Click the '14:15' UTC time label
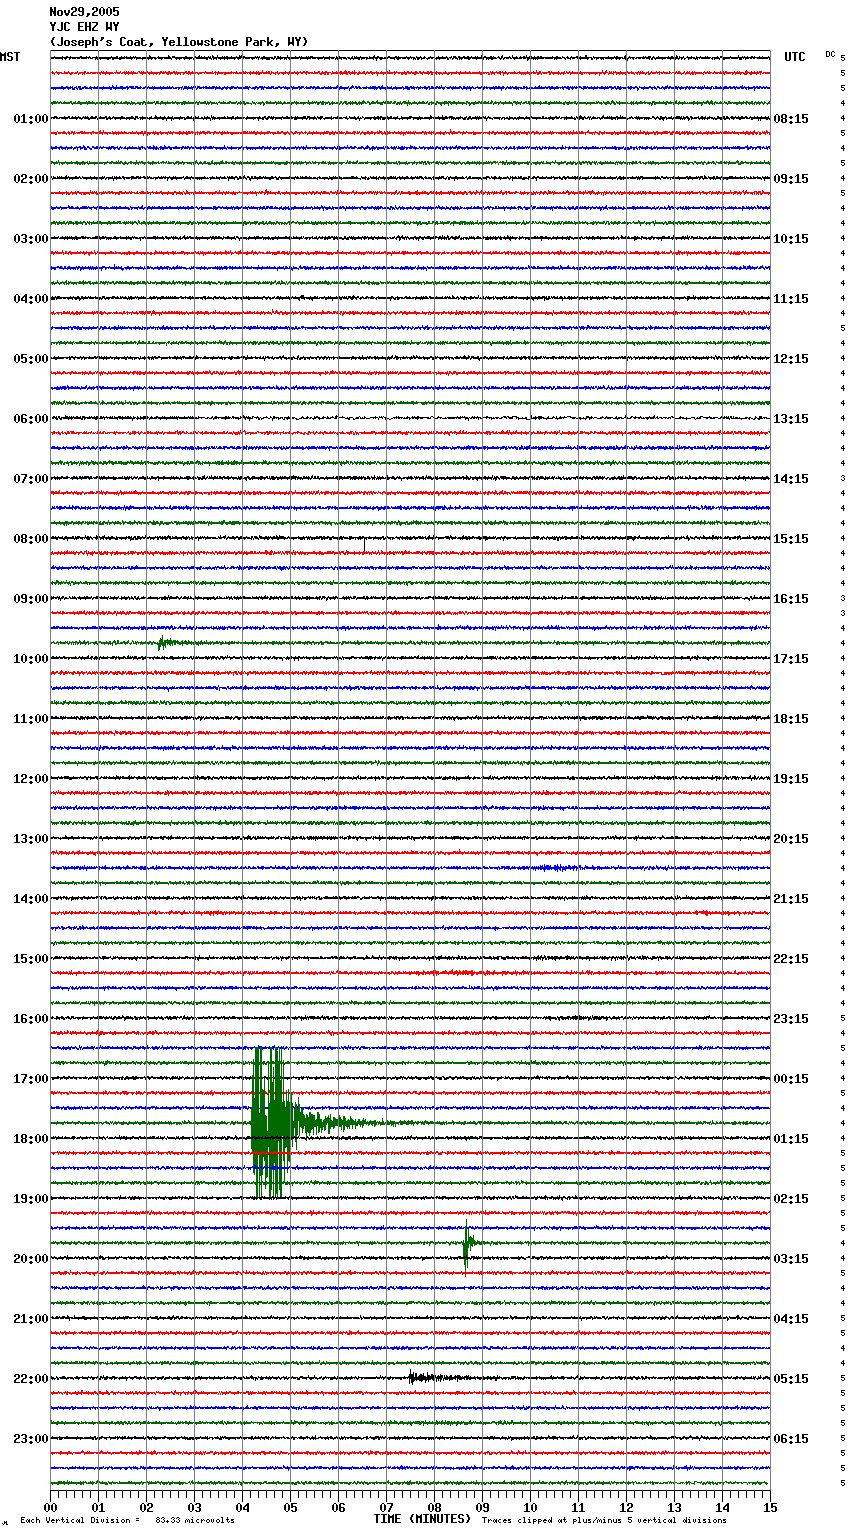850x1534 pixels. [x=791, y=479]
